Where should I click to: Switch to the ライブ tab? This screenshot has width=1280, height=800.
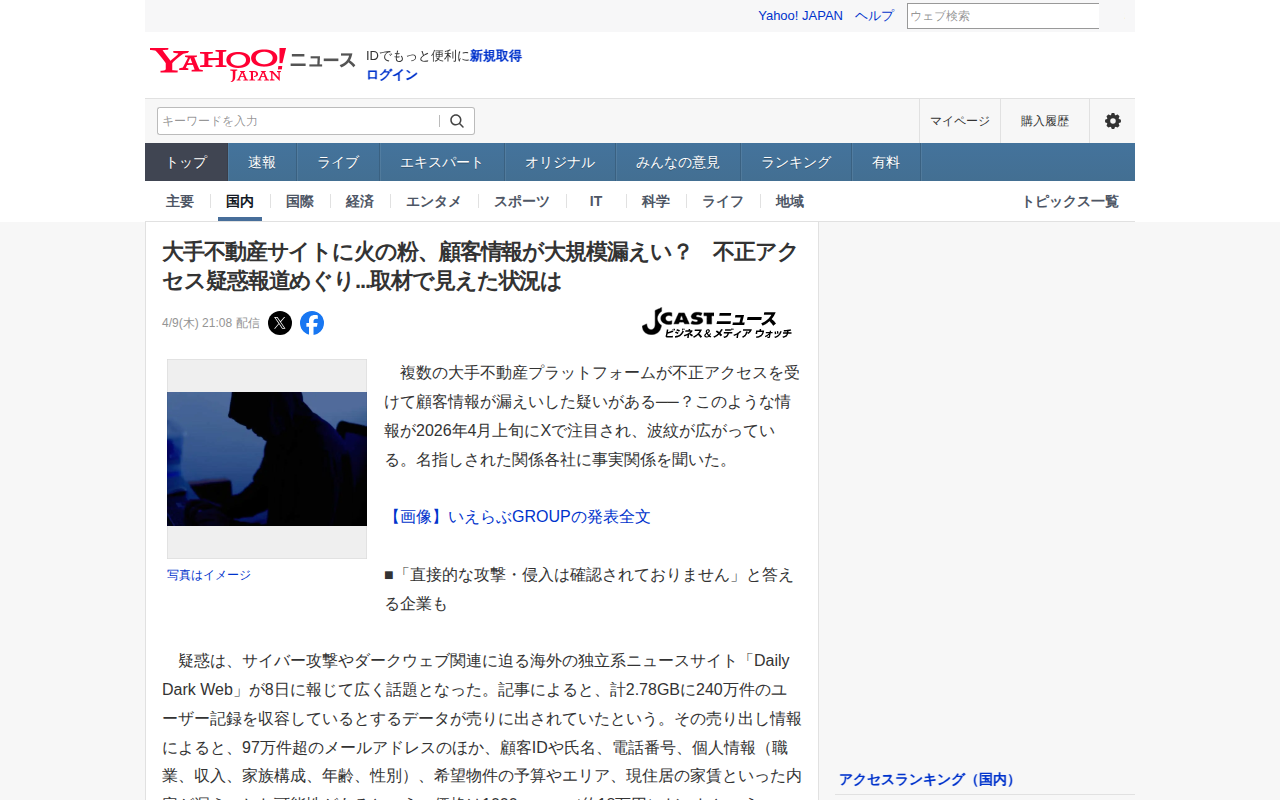point(338,162)
